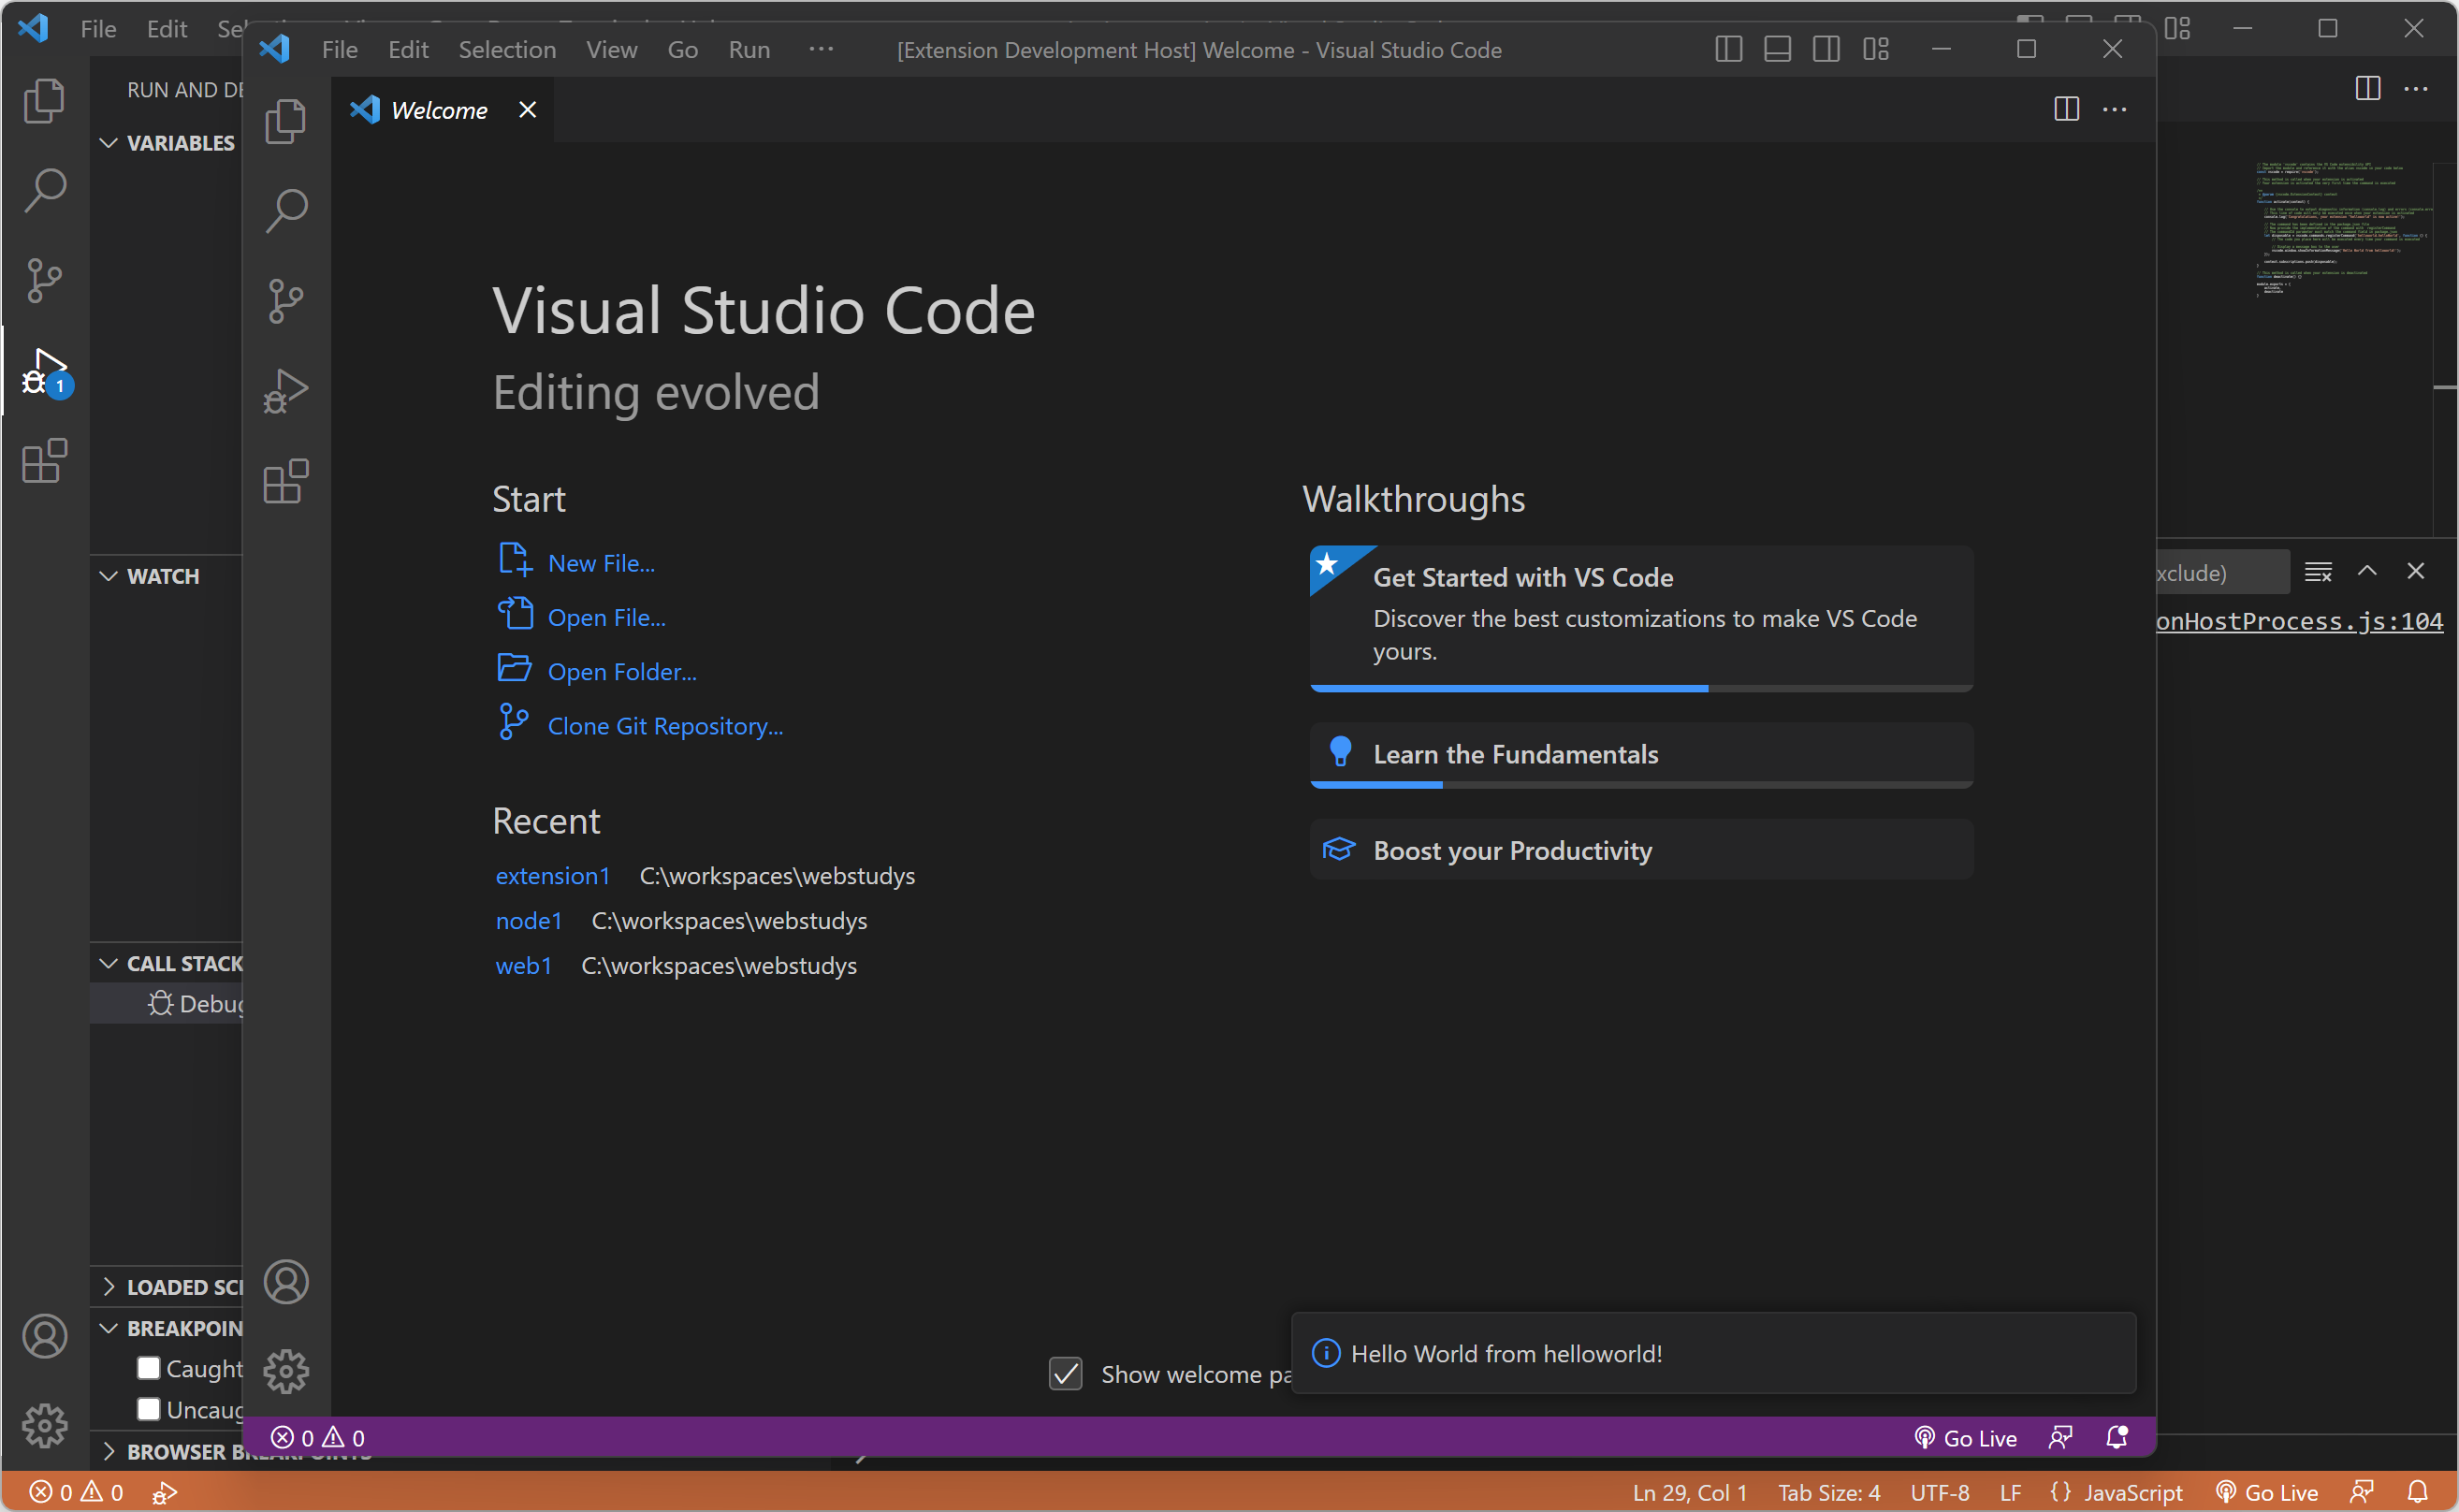Screen dimensions: 2459x1512
Task: Enable Caught Exceptions breakpoint checkbox
Action: [149, 1368]
